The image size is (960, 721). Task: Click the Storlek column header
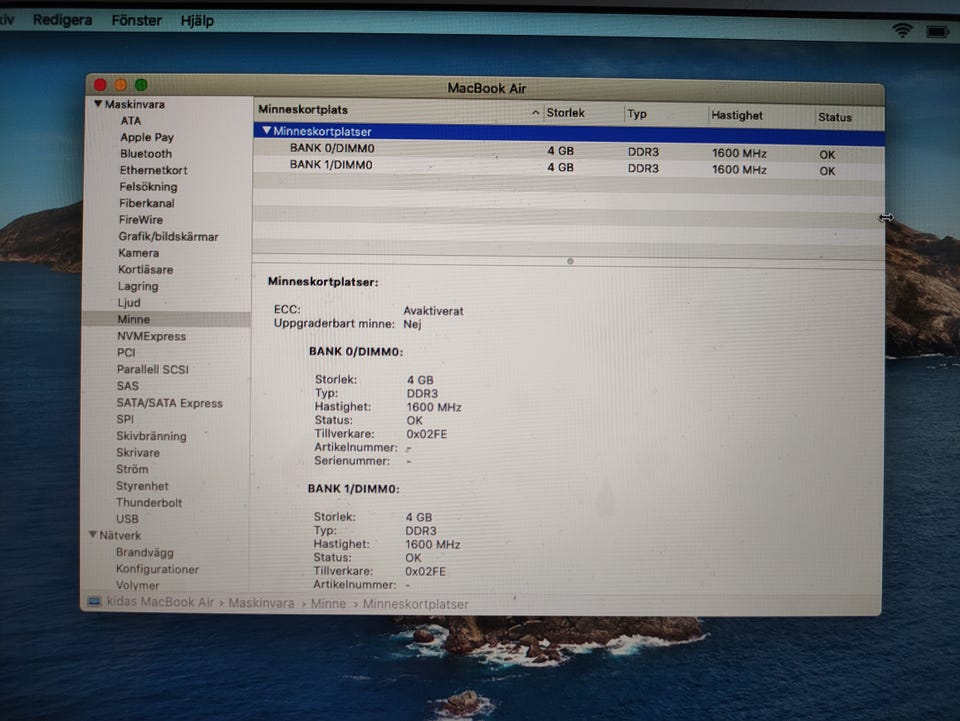(566, 113)
